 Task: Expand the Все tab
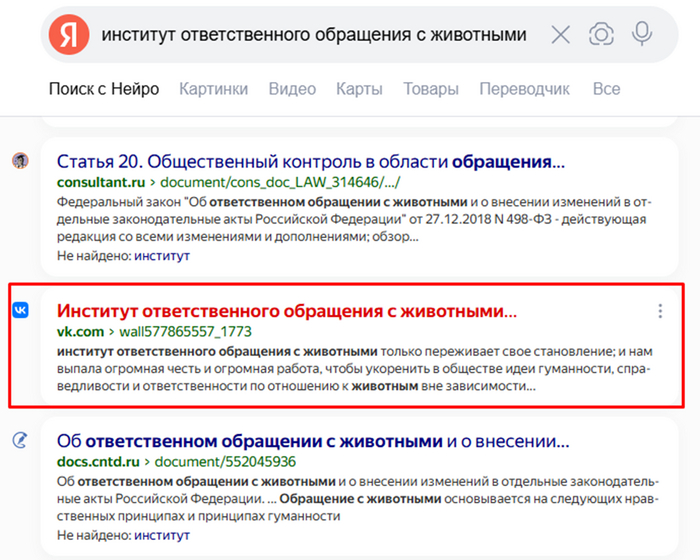606,89
